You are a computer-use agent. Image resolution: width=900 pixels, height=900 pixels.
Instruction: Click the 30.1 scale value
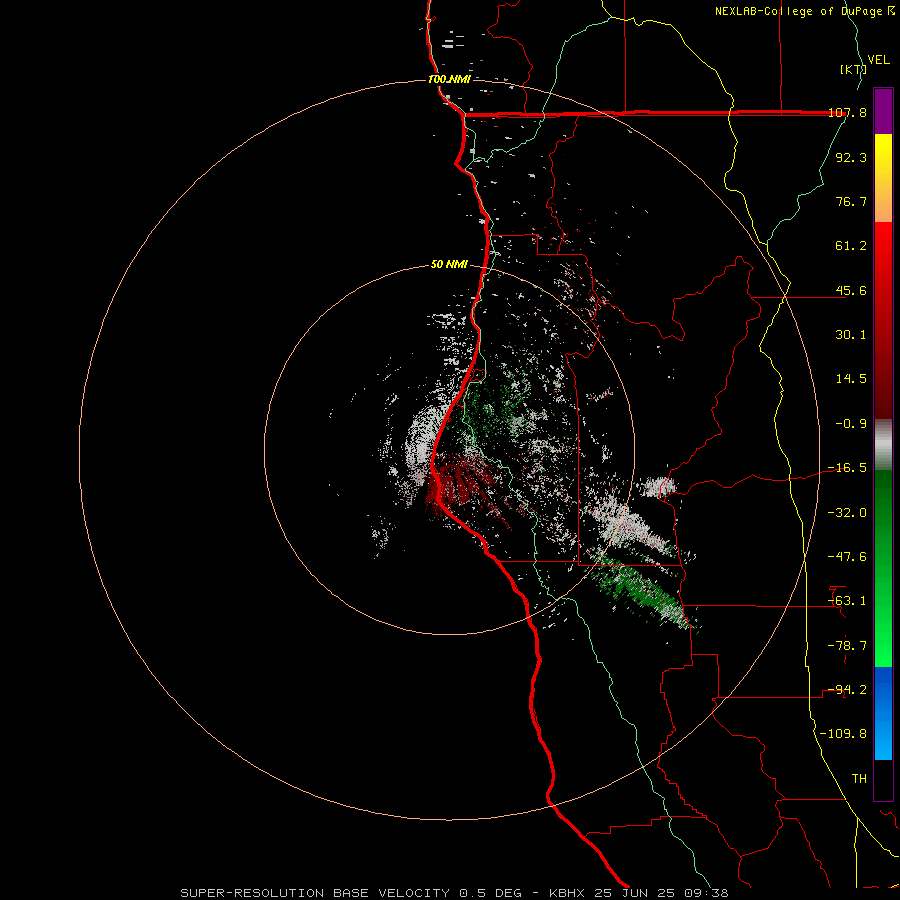tap(851, 335)
